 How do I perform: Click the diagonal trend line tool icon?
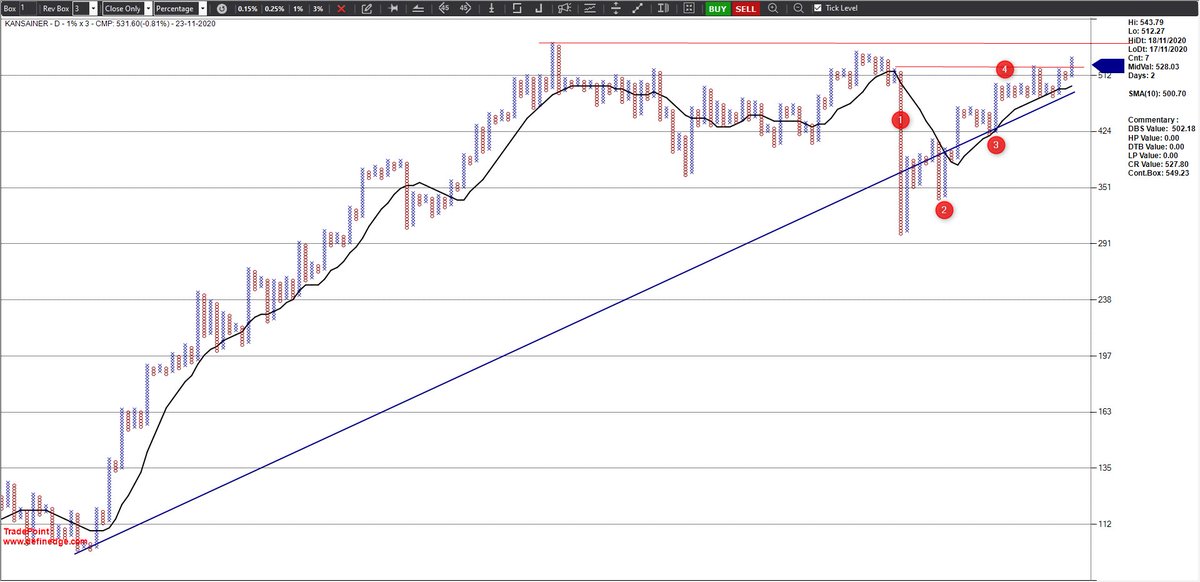click(x=638, y=8)
